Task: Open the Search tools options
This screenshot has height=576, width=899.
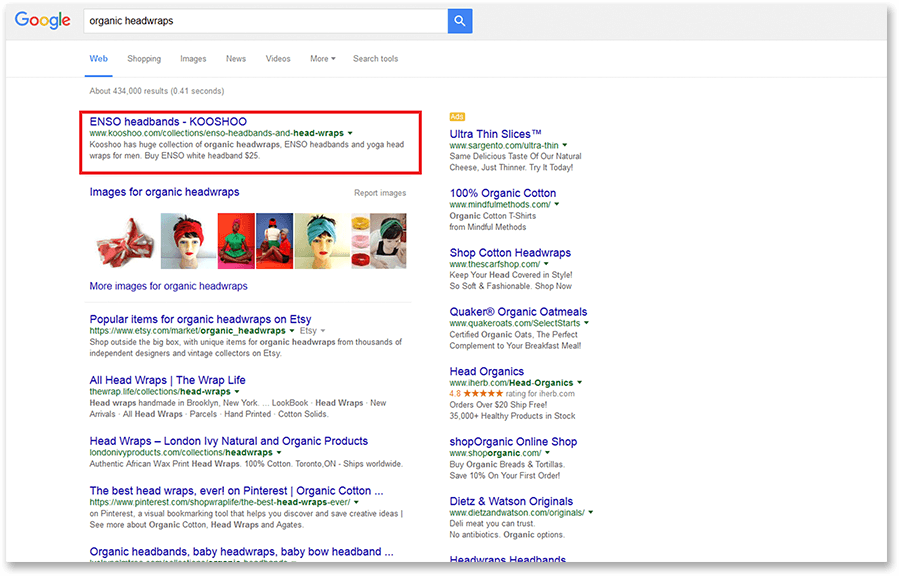Action: 375,59
